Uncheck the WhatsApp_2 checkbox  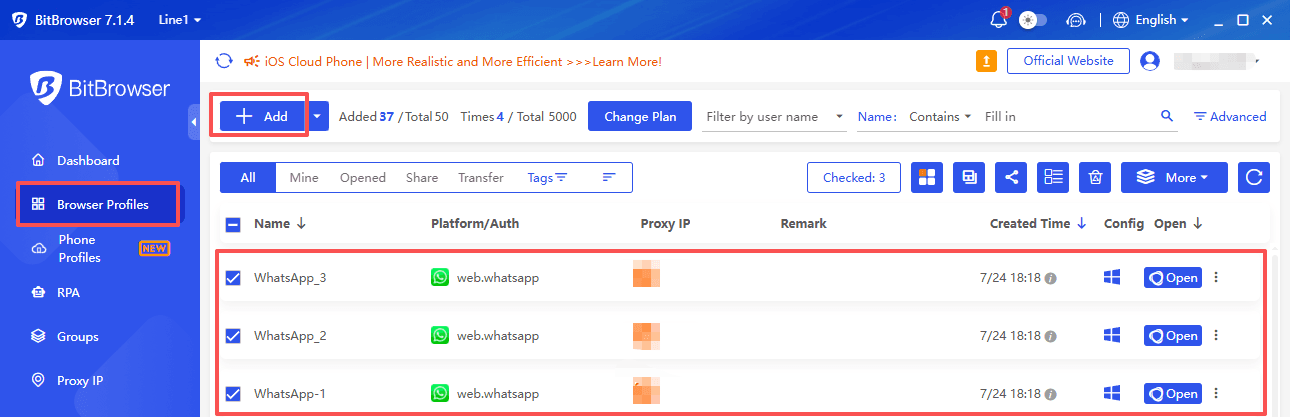tap(233, 336)
